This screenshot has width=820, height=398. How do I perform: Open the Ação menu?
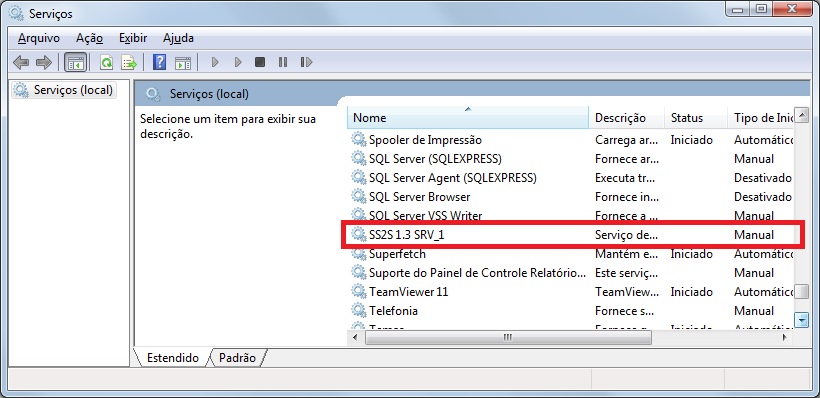click(x=89, y=38)
